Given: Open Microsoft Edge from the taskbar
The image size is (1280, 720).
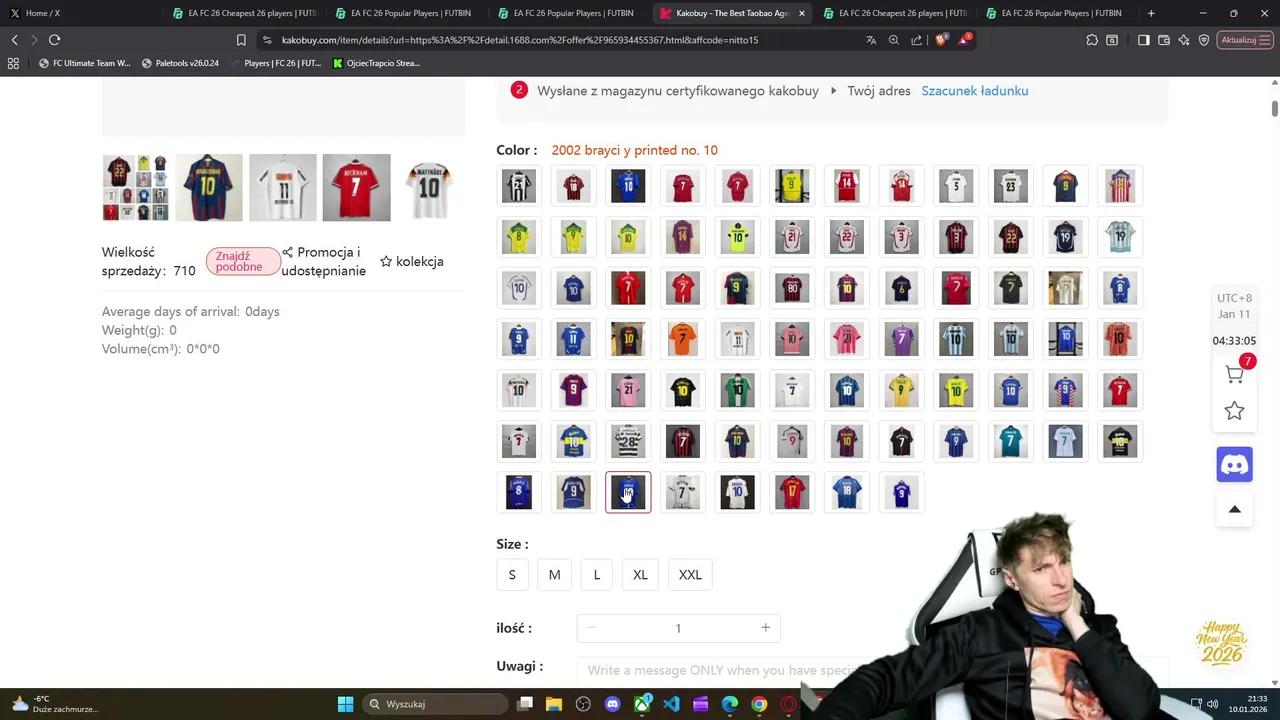Looking at the screenshot, I should (730, 704).
